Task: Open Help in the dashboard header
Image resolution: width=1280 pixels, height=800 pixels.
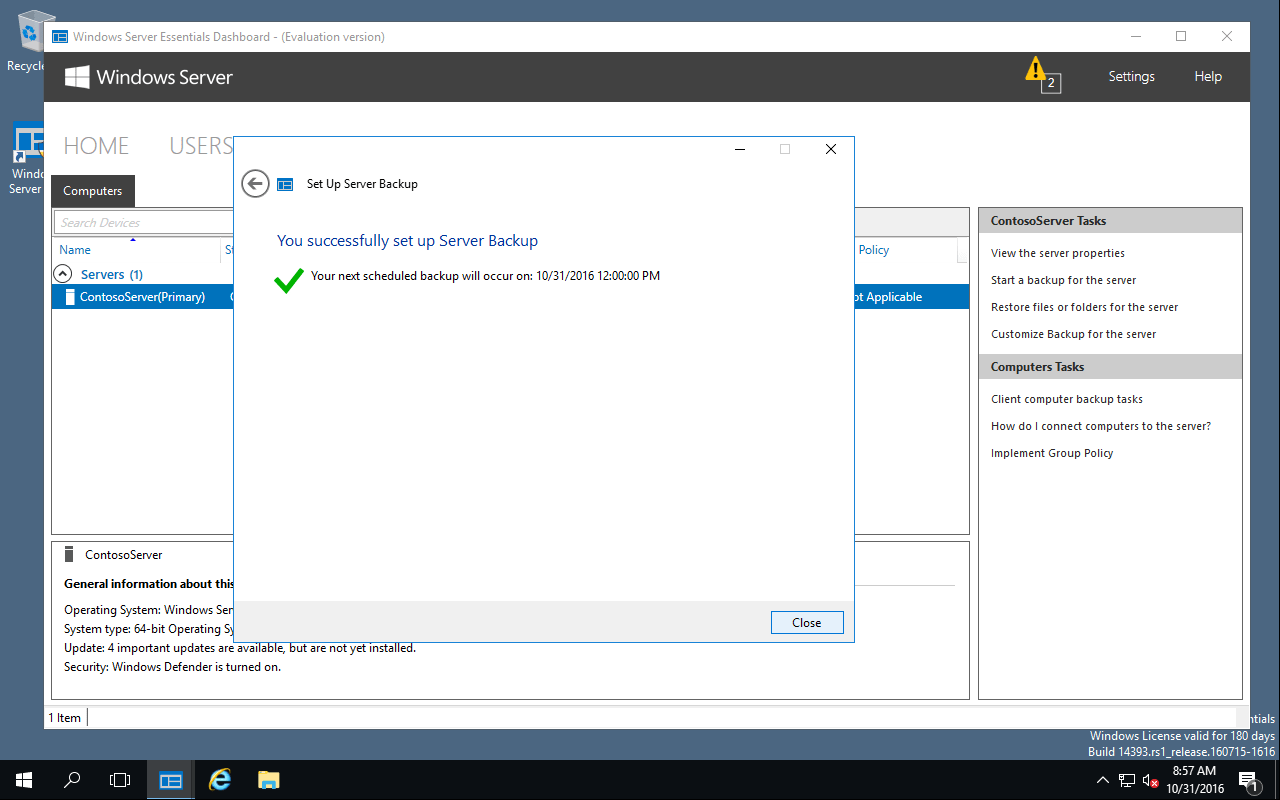Action: 1208,77
